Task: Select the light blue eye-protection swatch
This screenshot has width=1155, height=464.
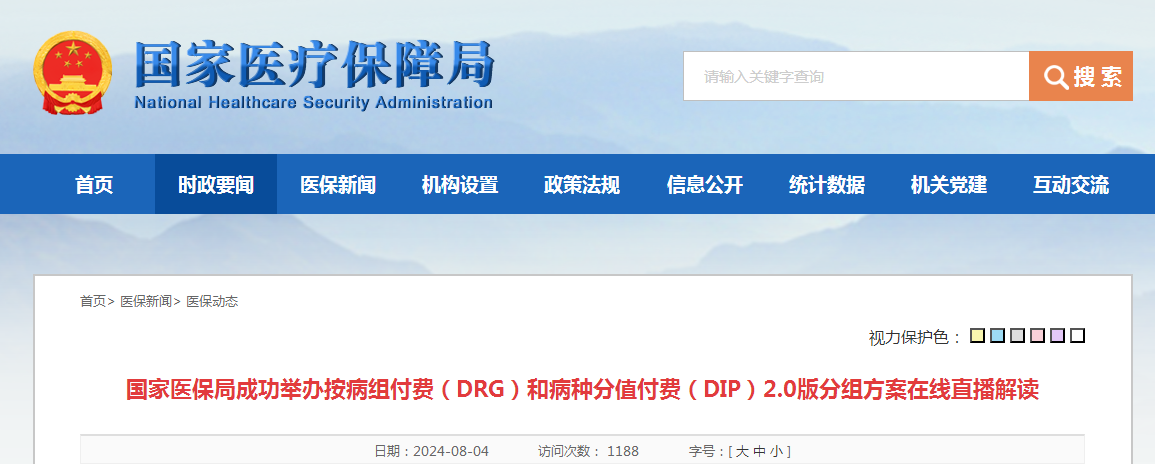Action: point(997,336)
